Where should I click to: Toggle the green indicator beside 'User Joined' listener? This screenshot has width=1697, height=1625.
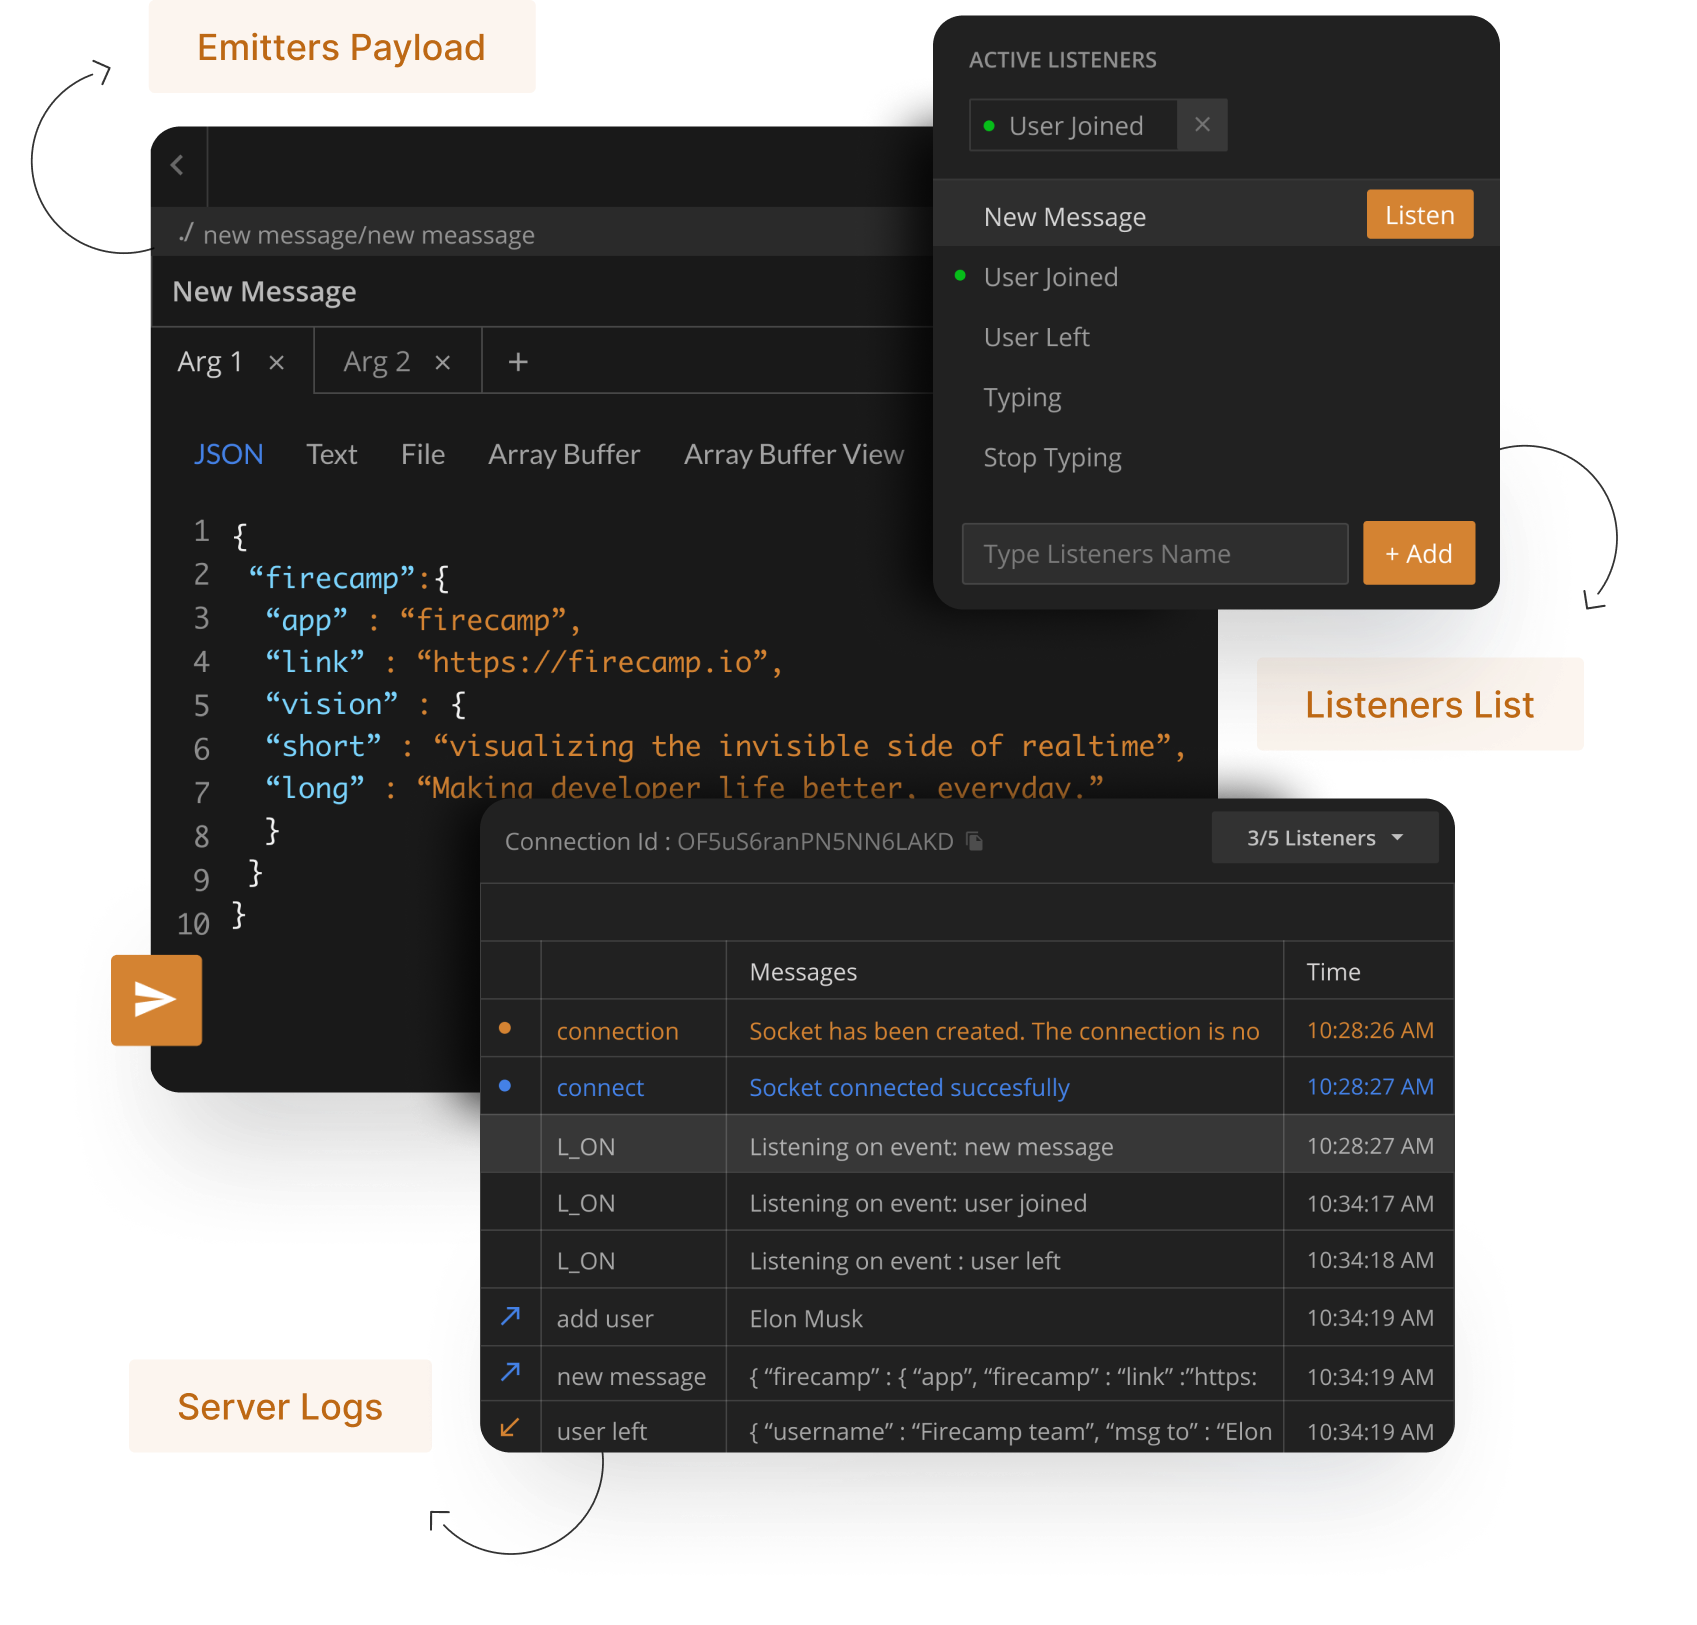click(961, 276)
